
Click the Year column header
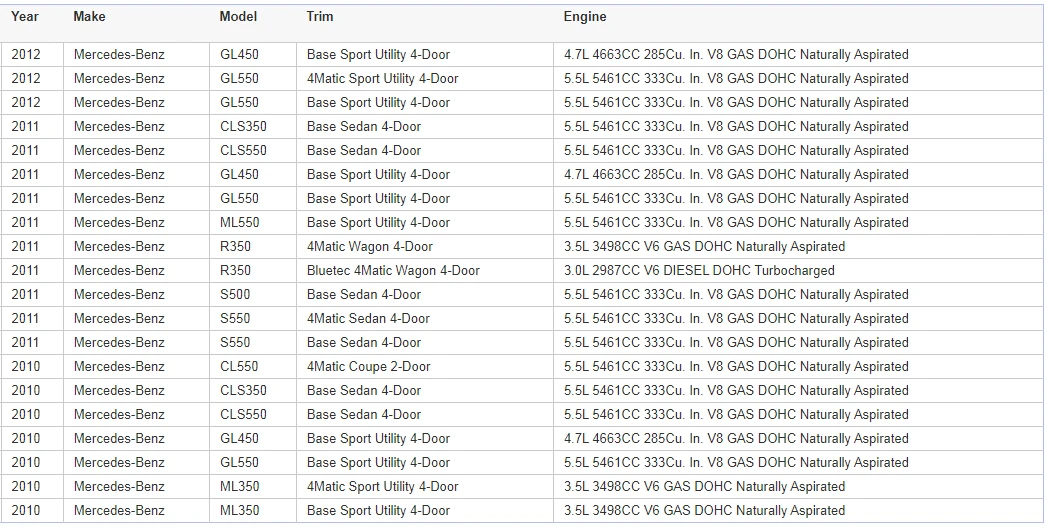coord(25,17)
